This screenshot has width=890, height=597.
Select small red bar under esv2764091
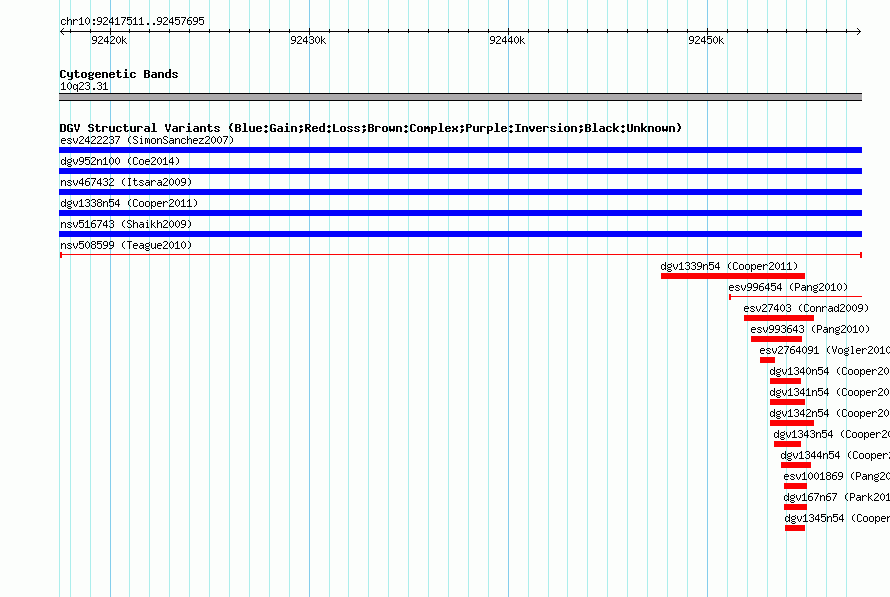pos(767,360)
